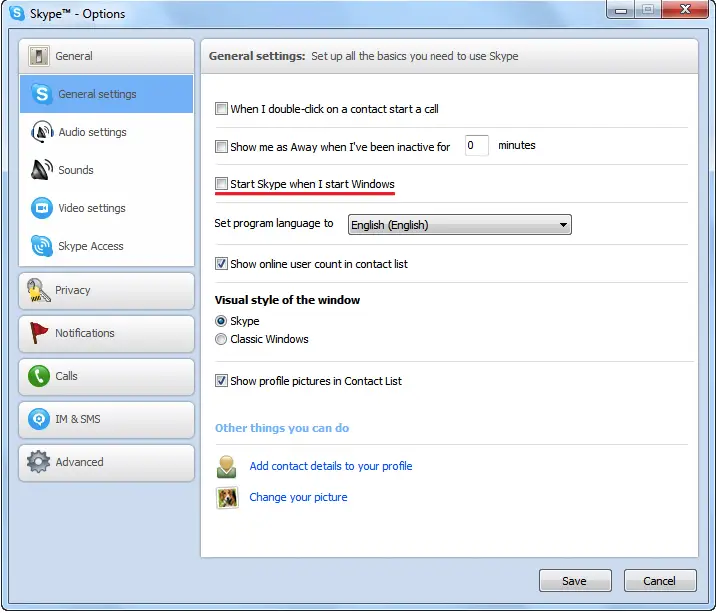
Task: Minimize the Skype Options window
Action: pos(621,9)
